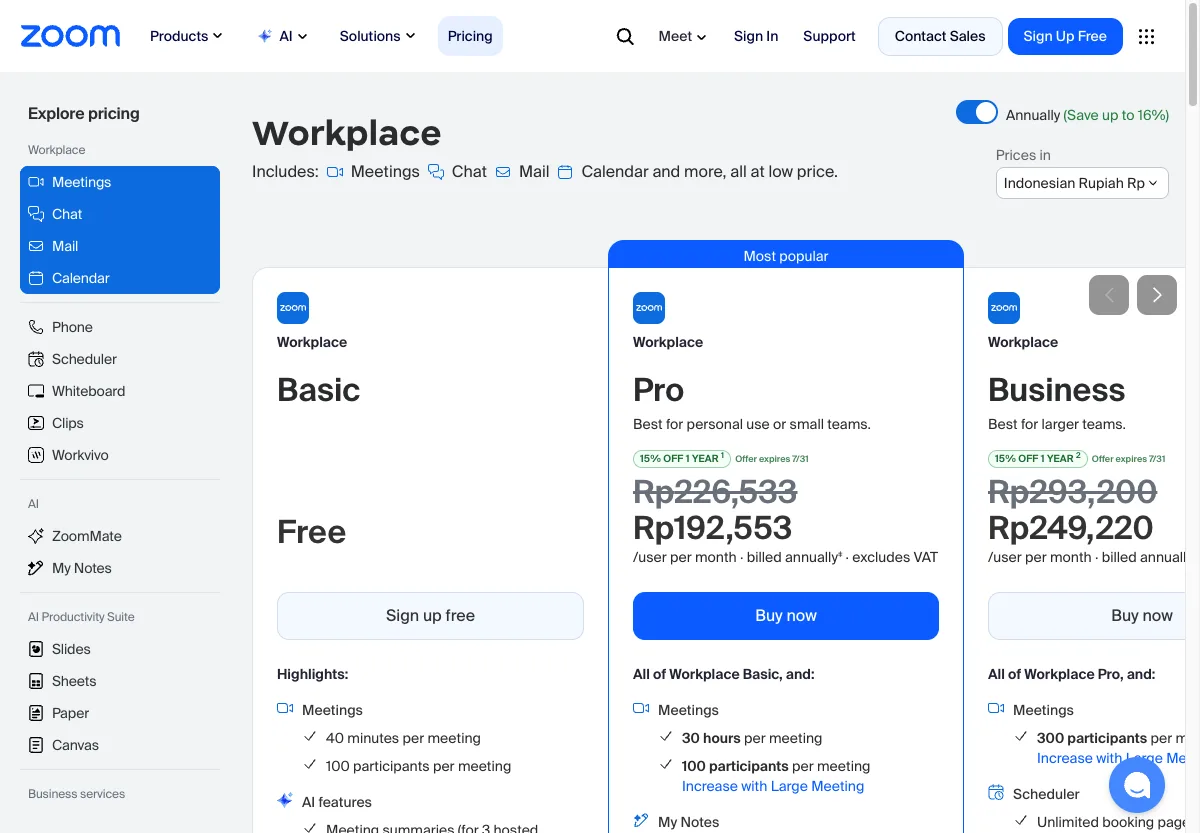The width and height of the screenshot is (1200, 833).
Task: Click the 'Rp192,553' Pro price text
Action: (713, 527)
